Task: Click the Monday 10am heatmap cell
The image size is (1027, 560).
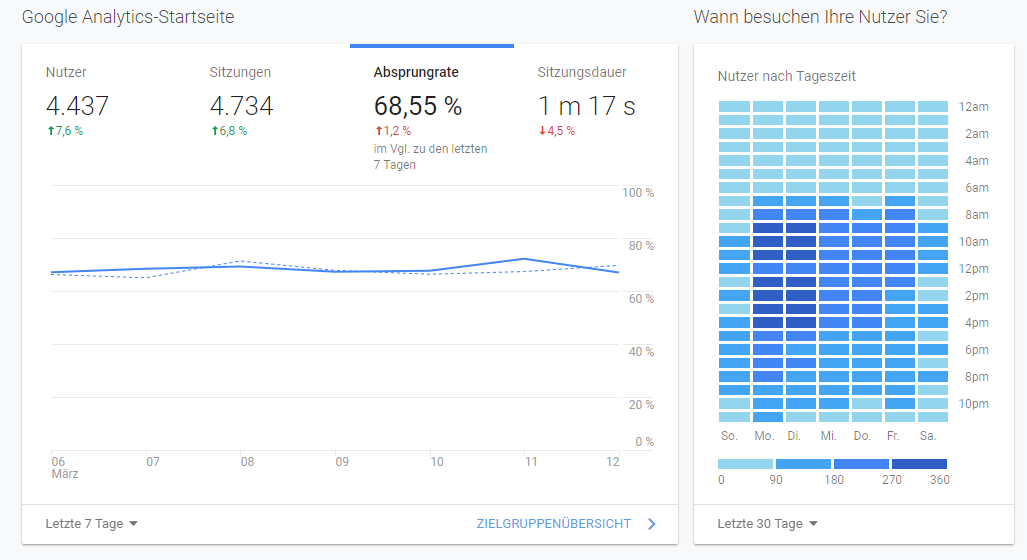Action: point(767,241)
